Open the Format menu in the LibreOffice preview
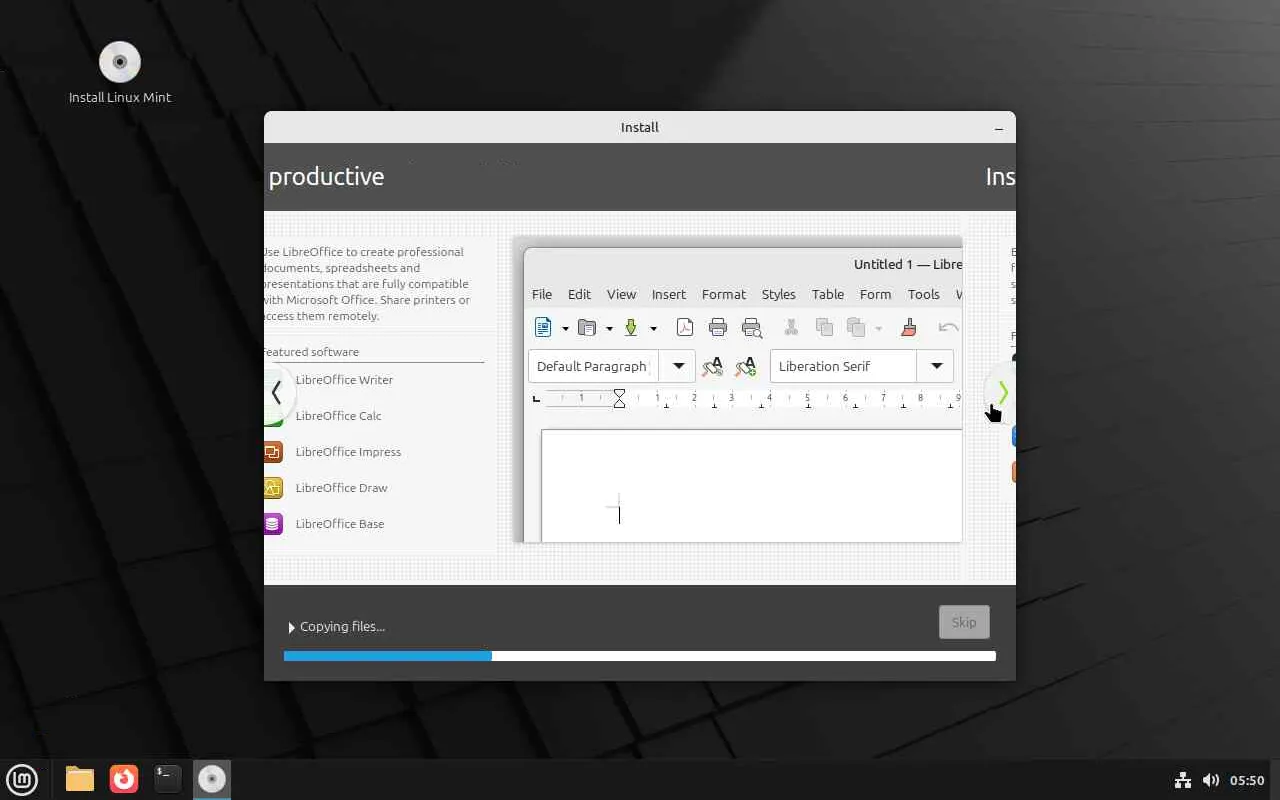The width and height of the screenshot is (1280, 800). pos(724,294)
